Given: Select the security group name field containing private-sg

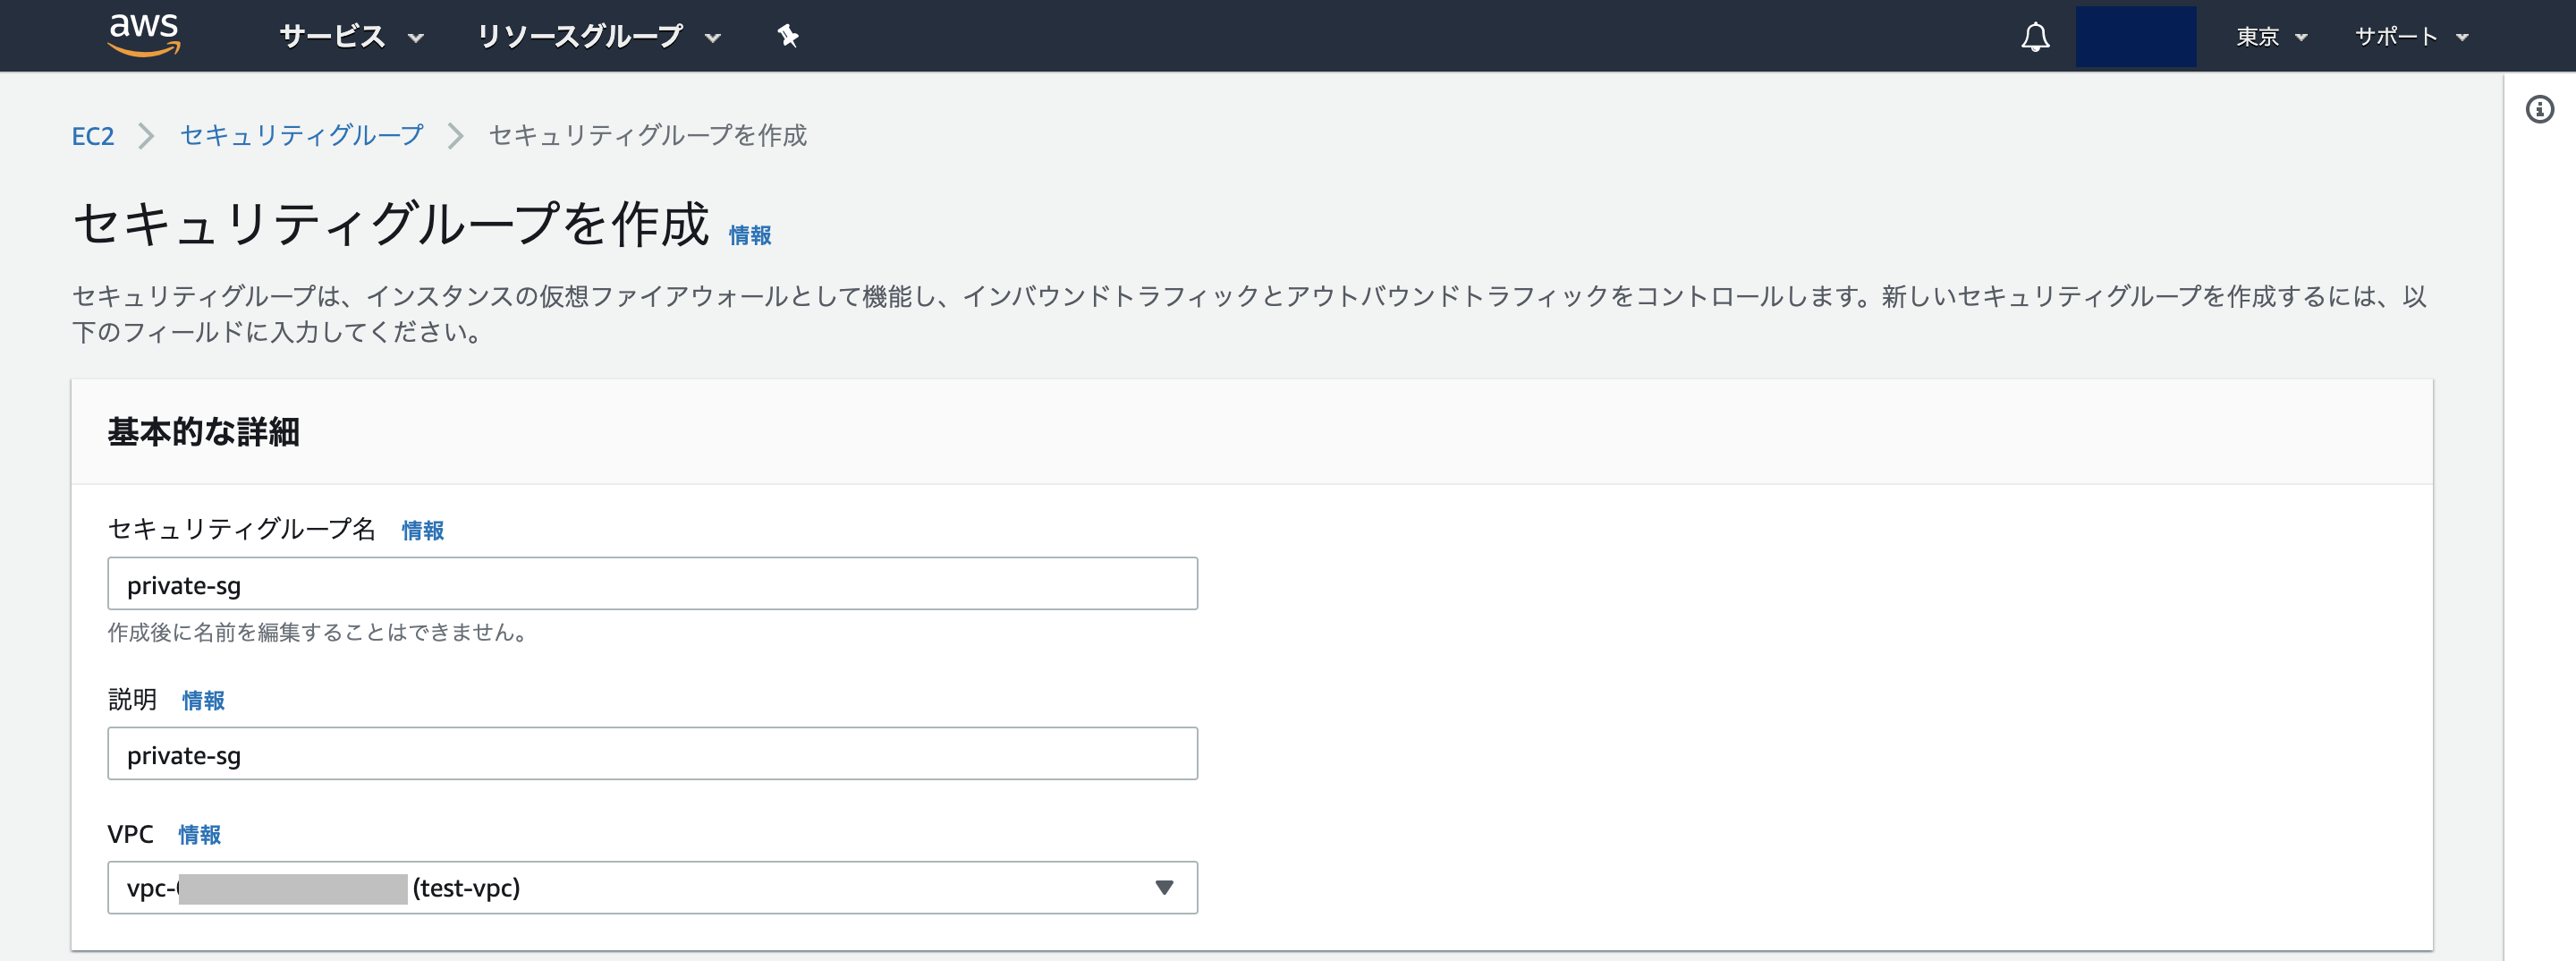Looking at the screenshot, I should click(650, 584).
